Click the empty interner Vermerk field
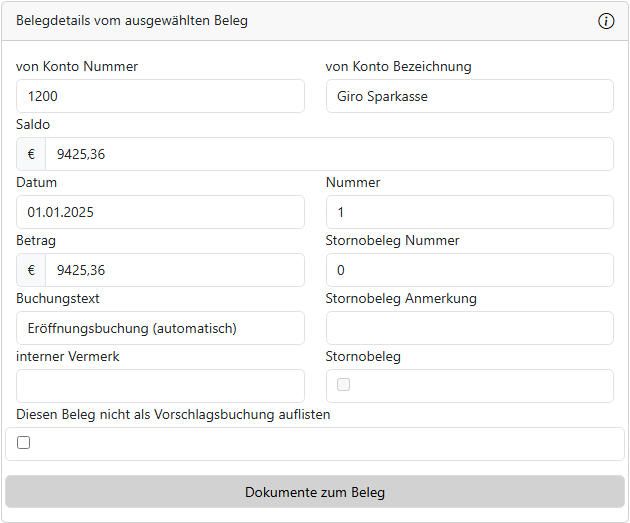This screenshot has width=630, height=523. click(x=160, y=386)
